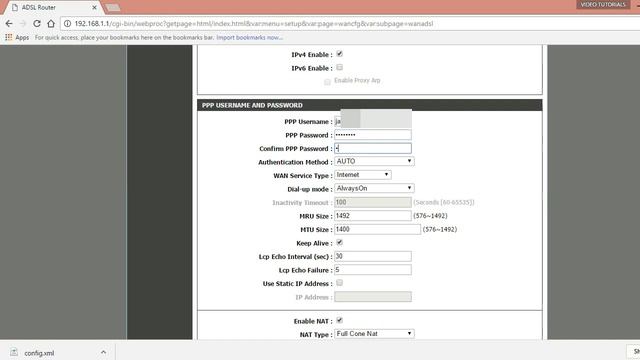Click the disabled IP Address field
The height and width of the screenshot is (360, 640).
(373, 297)
